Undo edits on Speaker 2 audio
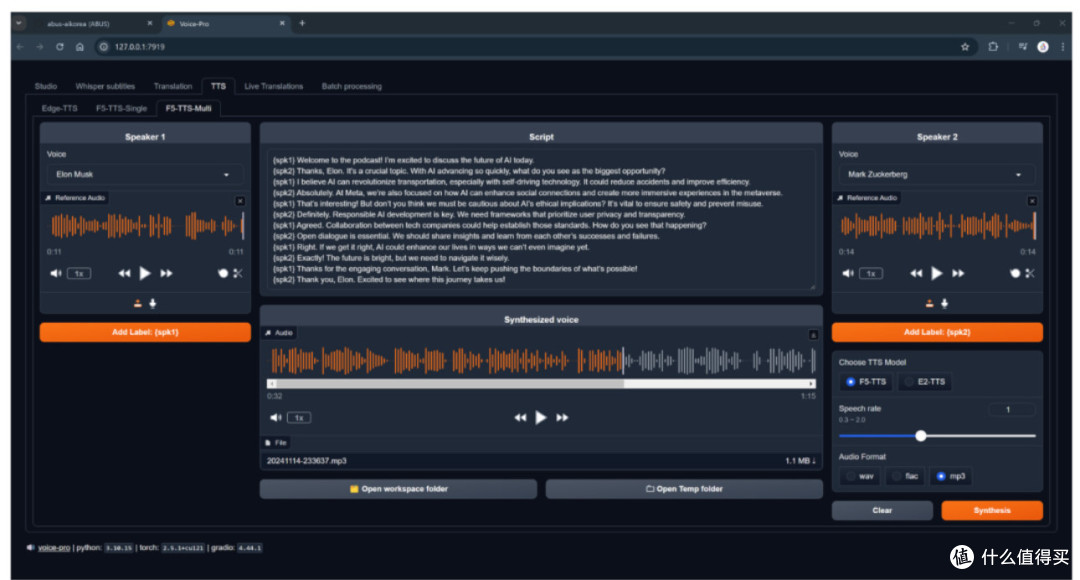1080x580 pixels. (x=1015, y=273)
